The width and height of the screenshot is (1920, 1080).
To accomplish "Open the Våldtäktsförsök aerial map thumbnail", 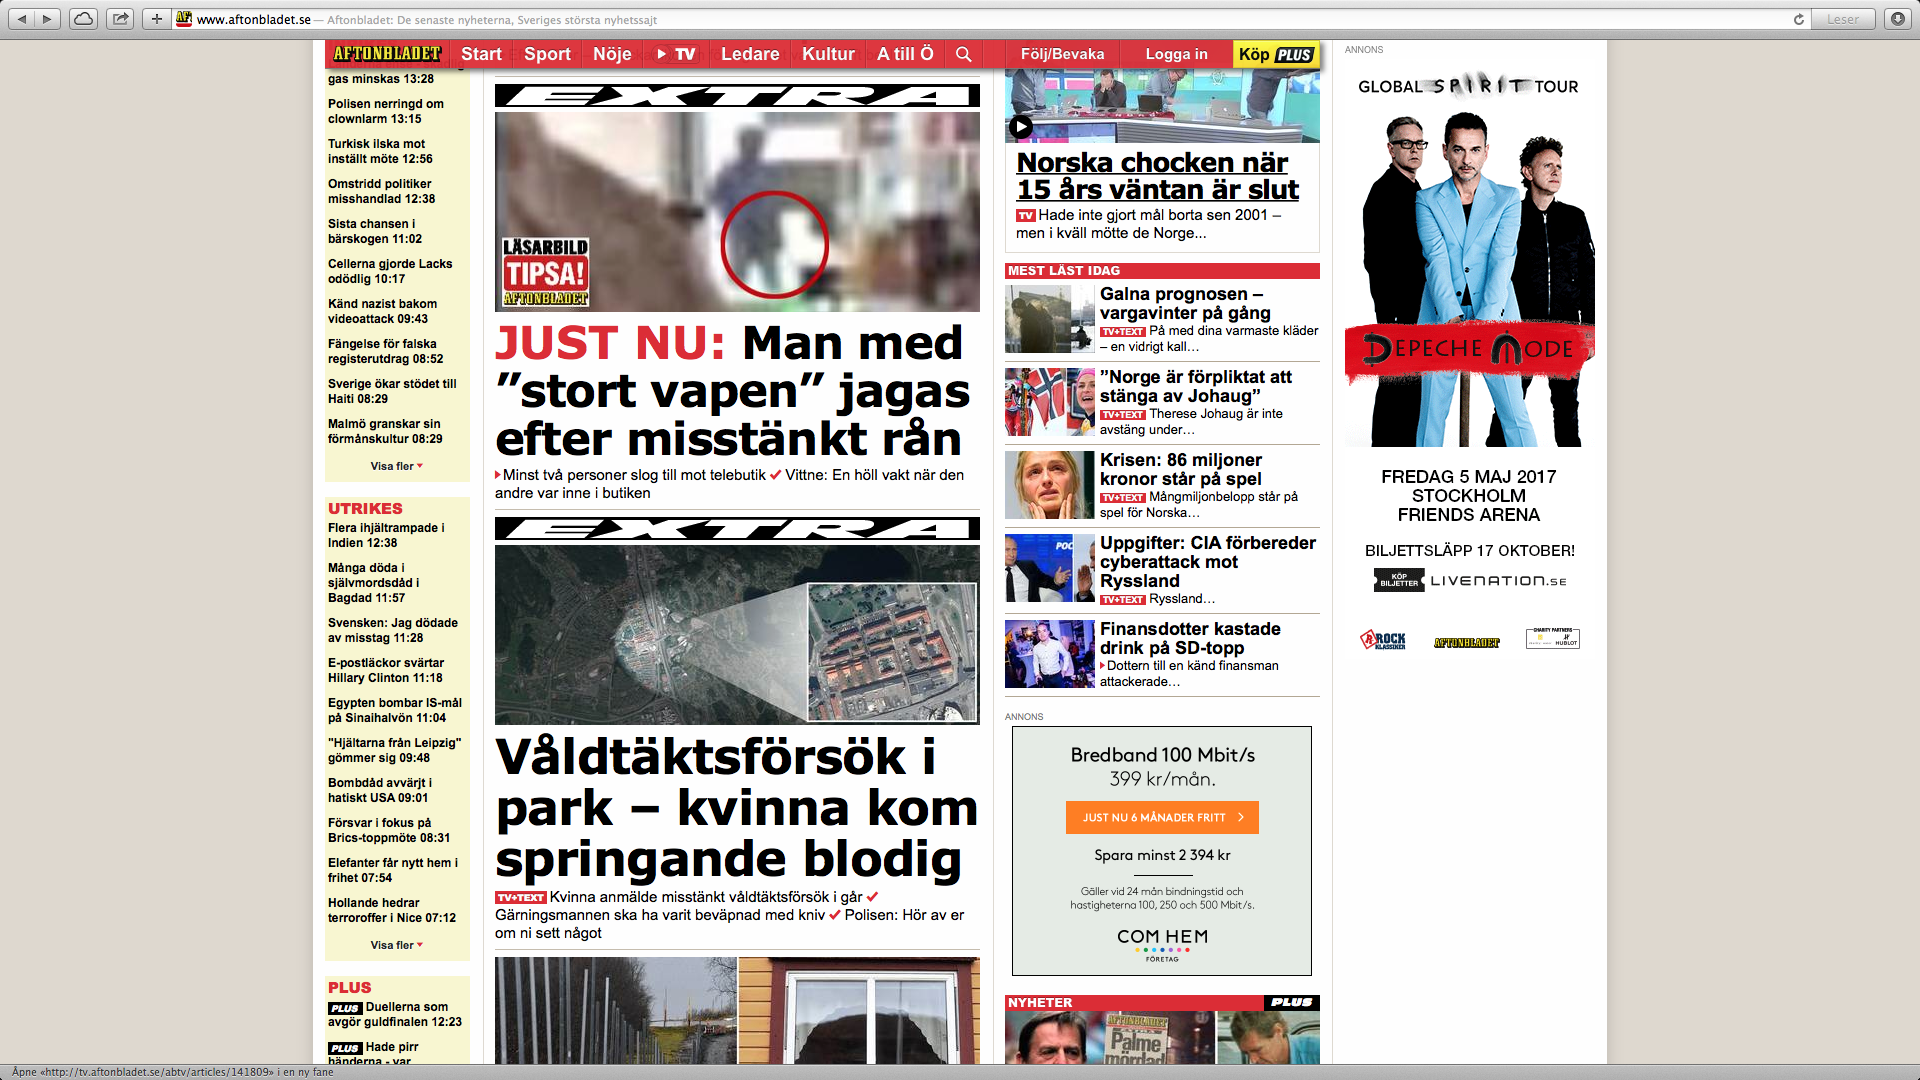I will click(x=737, y=634).
